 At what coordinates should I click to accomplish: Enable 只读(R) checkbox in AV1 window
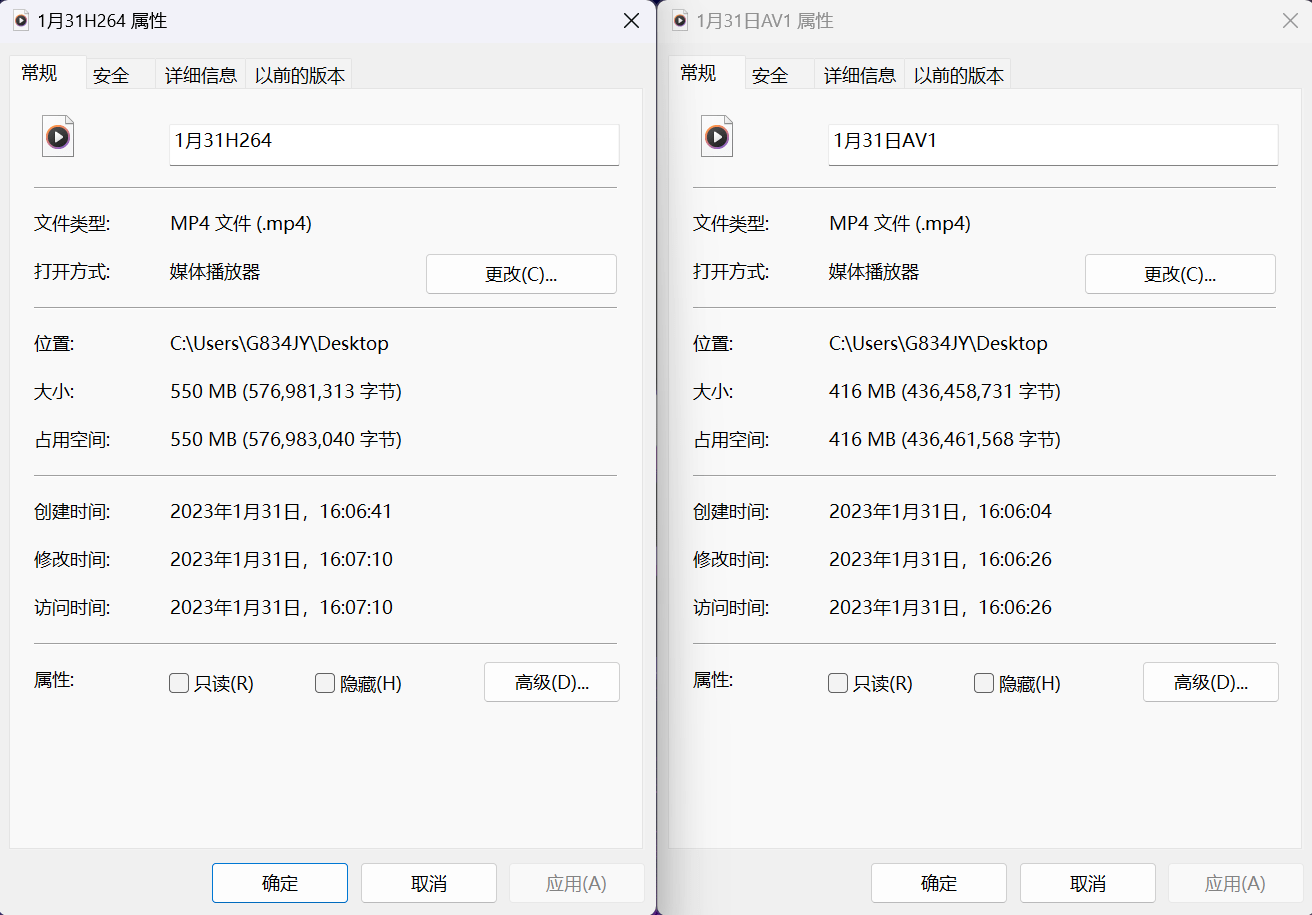[x=838, y=683]
